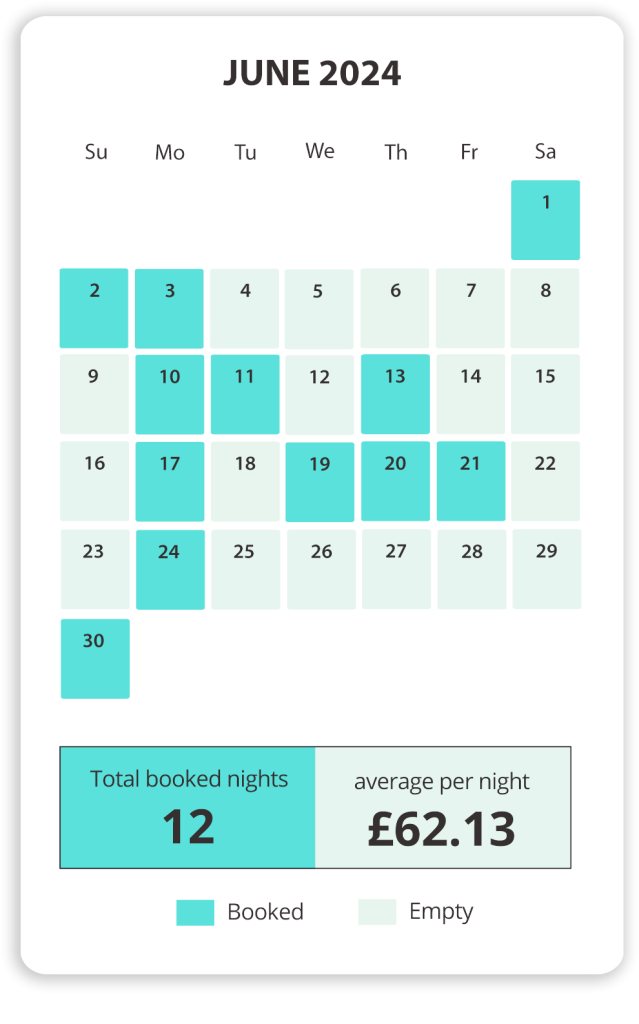Select booked date June 30
This screenshot has height=1024, width=639.
95,658
